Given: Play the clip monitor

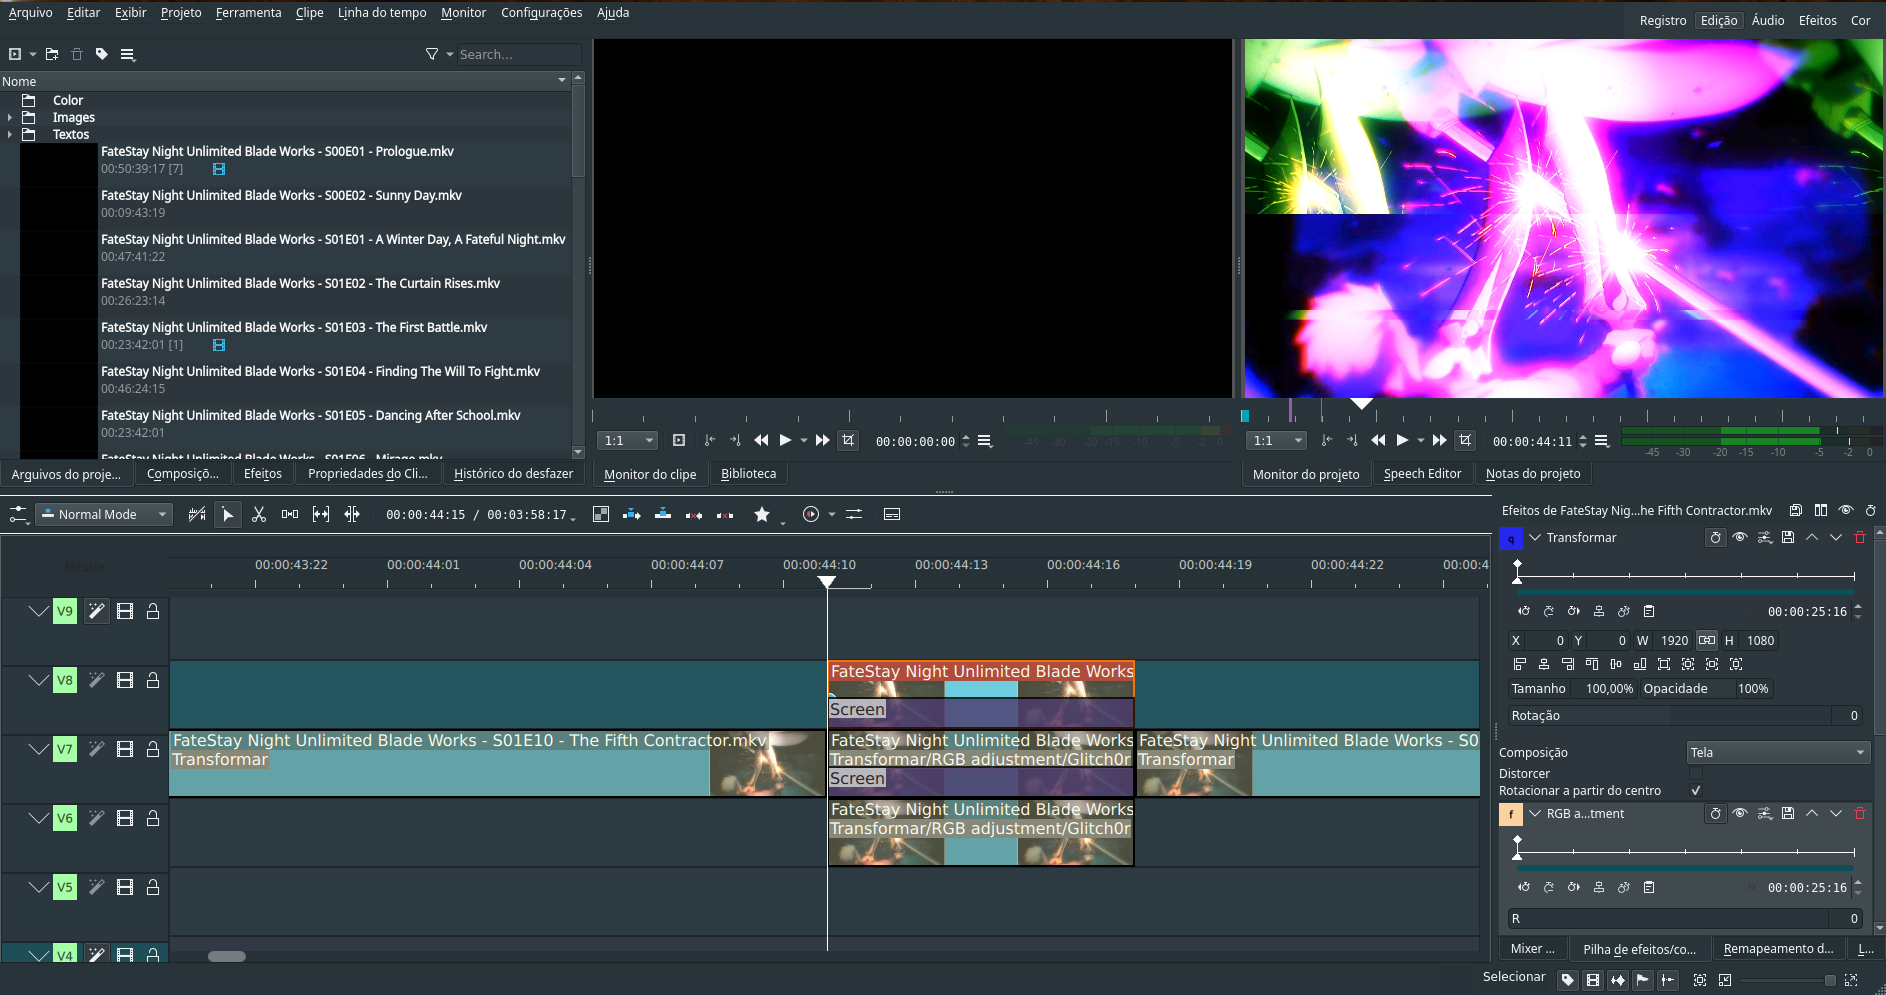Looking at the screenshot, I should pos(786,440).
